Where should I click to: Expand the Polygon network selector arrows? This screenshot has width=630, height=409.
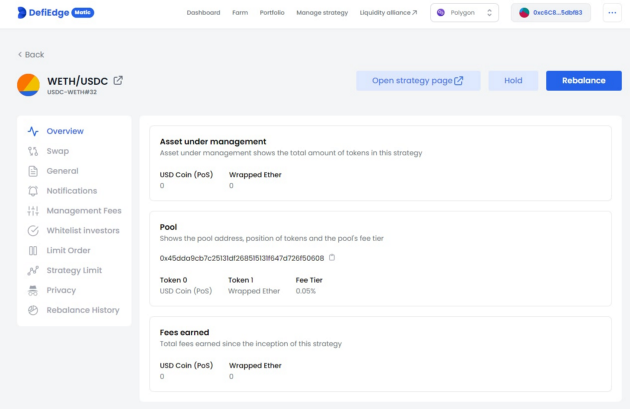click(x=489, y=12)
